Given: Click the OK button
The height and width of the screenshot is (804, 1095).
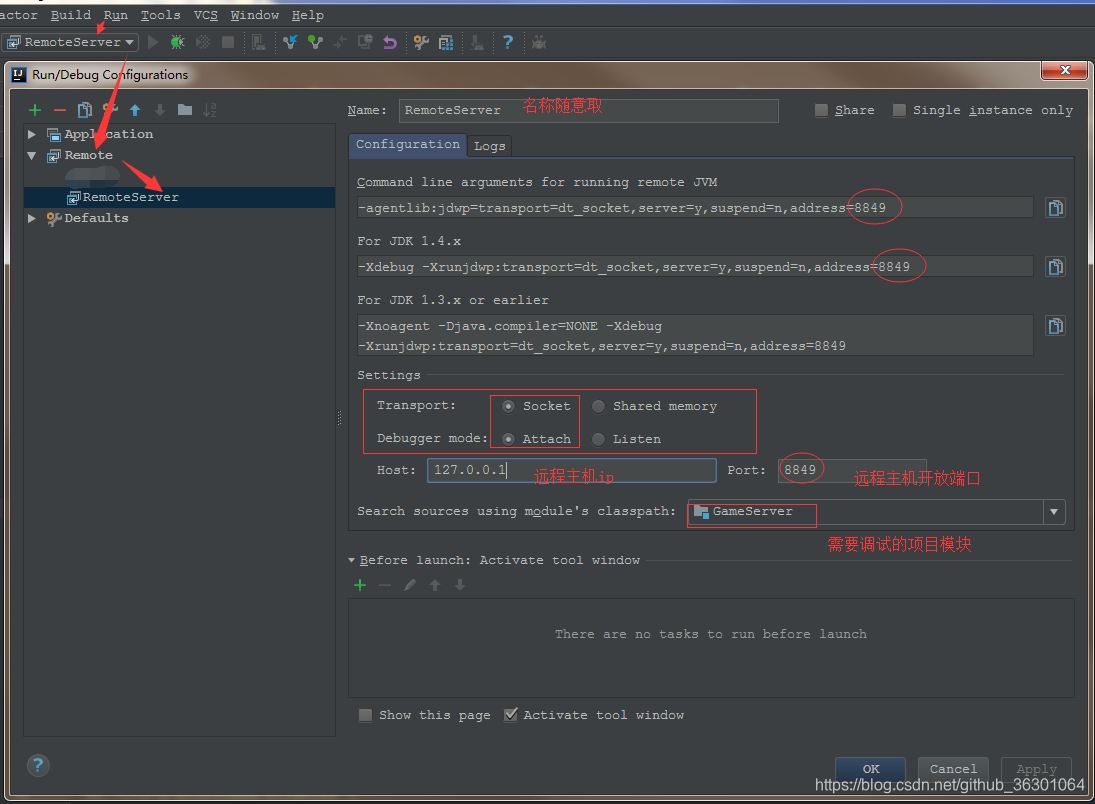Looking at the screenshot, I should pos(871,769).
